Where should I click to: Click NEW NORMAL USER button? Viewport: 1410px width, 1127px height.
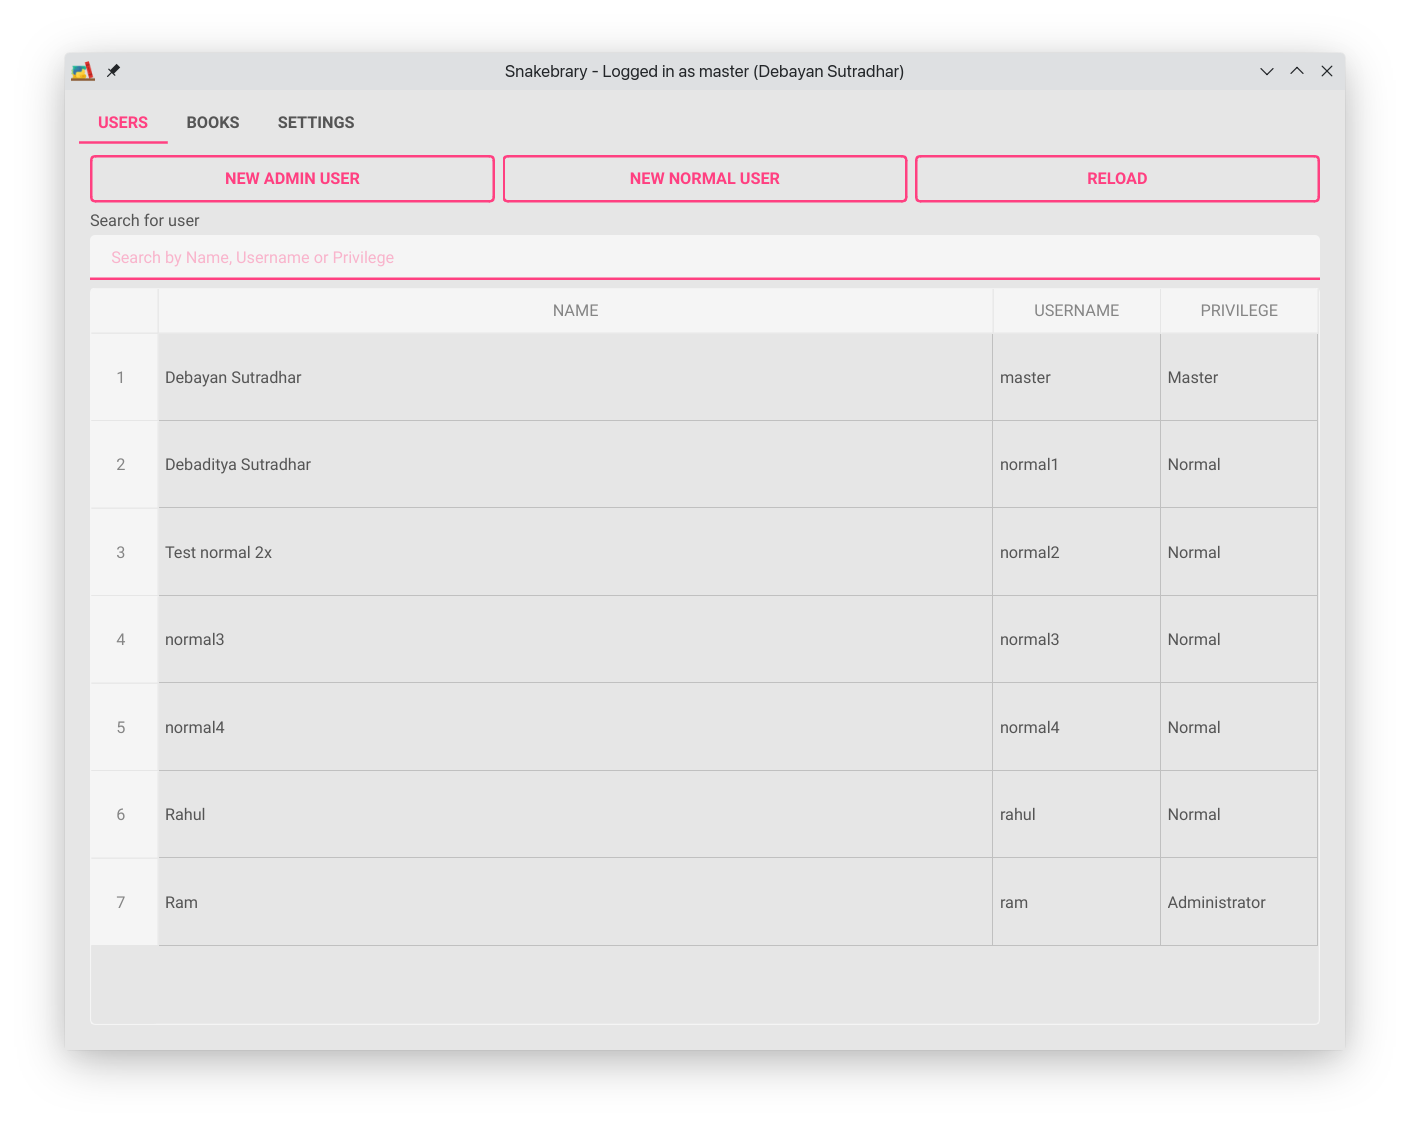point(705,178)
